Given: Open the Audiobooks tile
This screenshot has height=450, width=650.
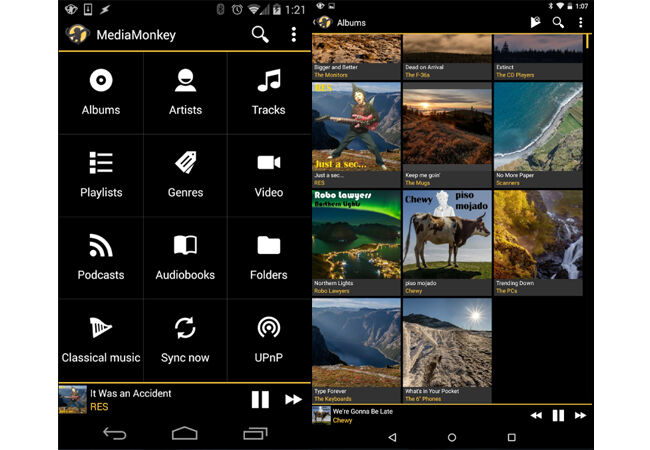Looking at the screenshot, I should [185, 258].
